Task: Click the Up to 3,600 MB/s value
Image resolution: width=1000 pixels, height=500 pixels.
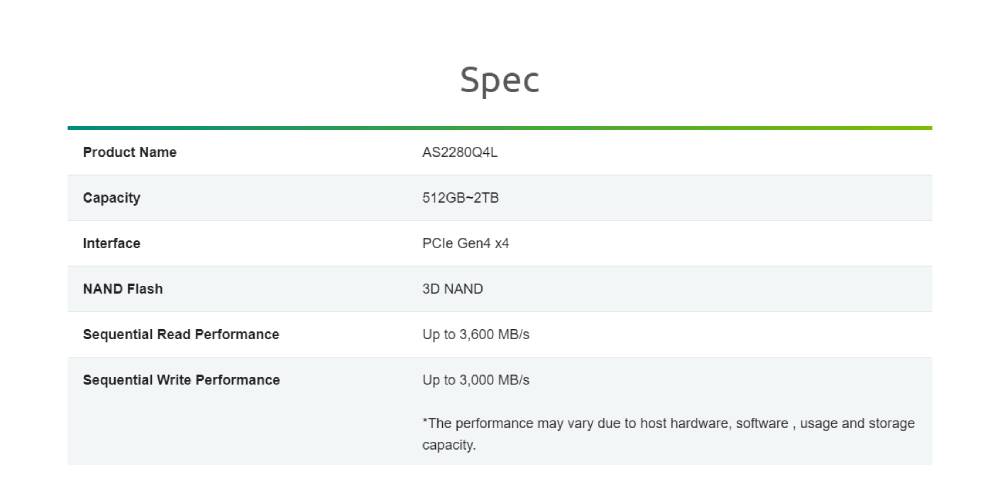Action: pos(476,334)
